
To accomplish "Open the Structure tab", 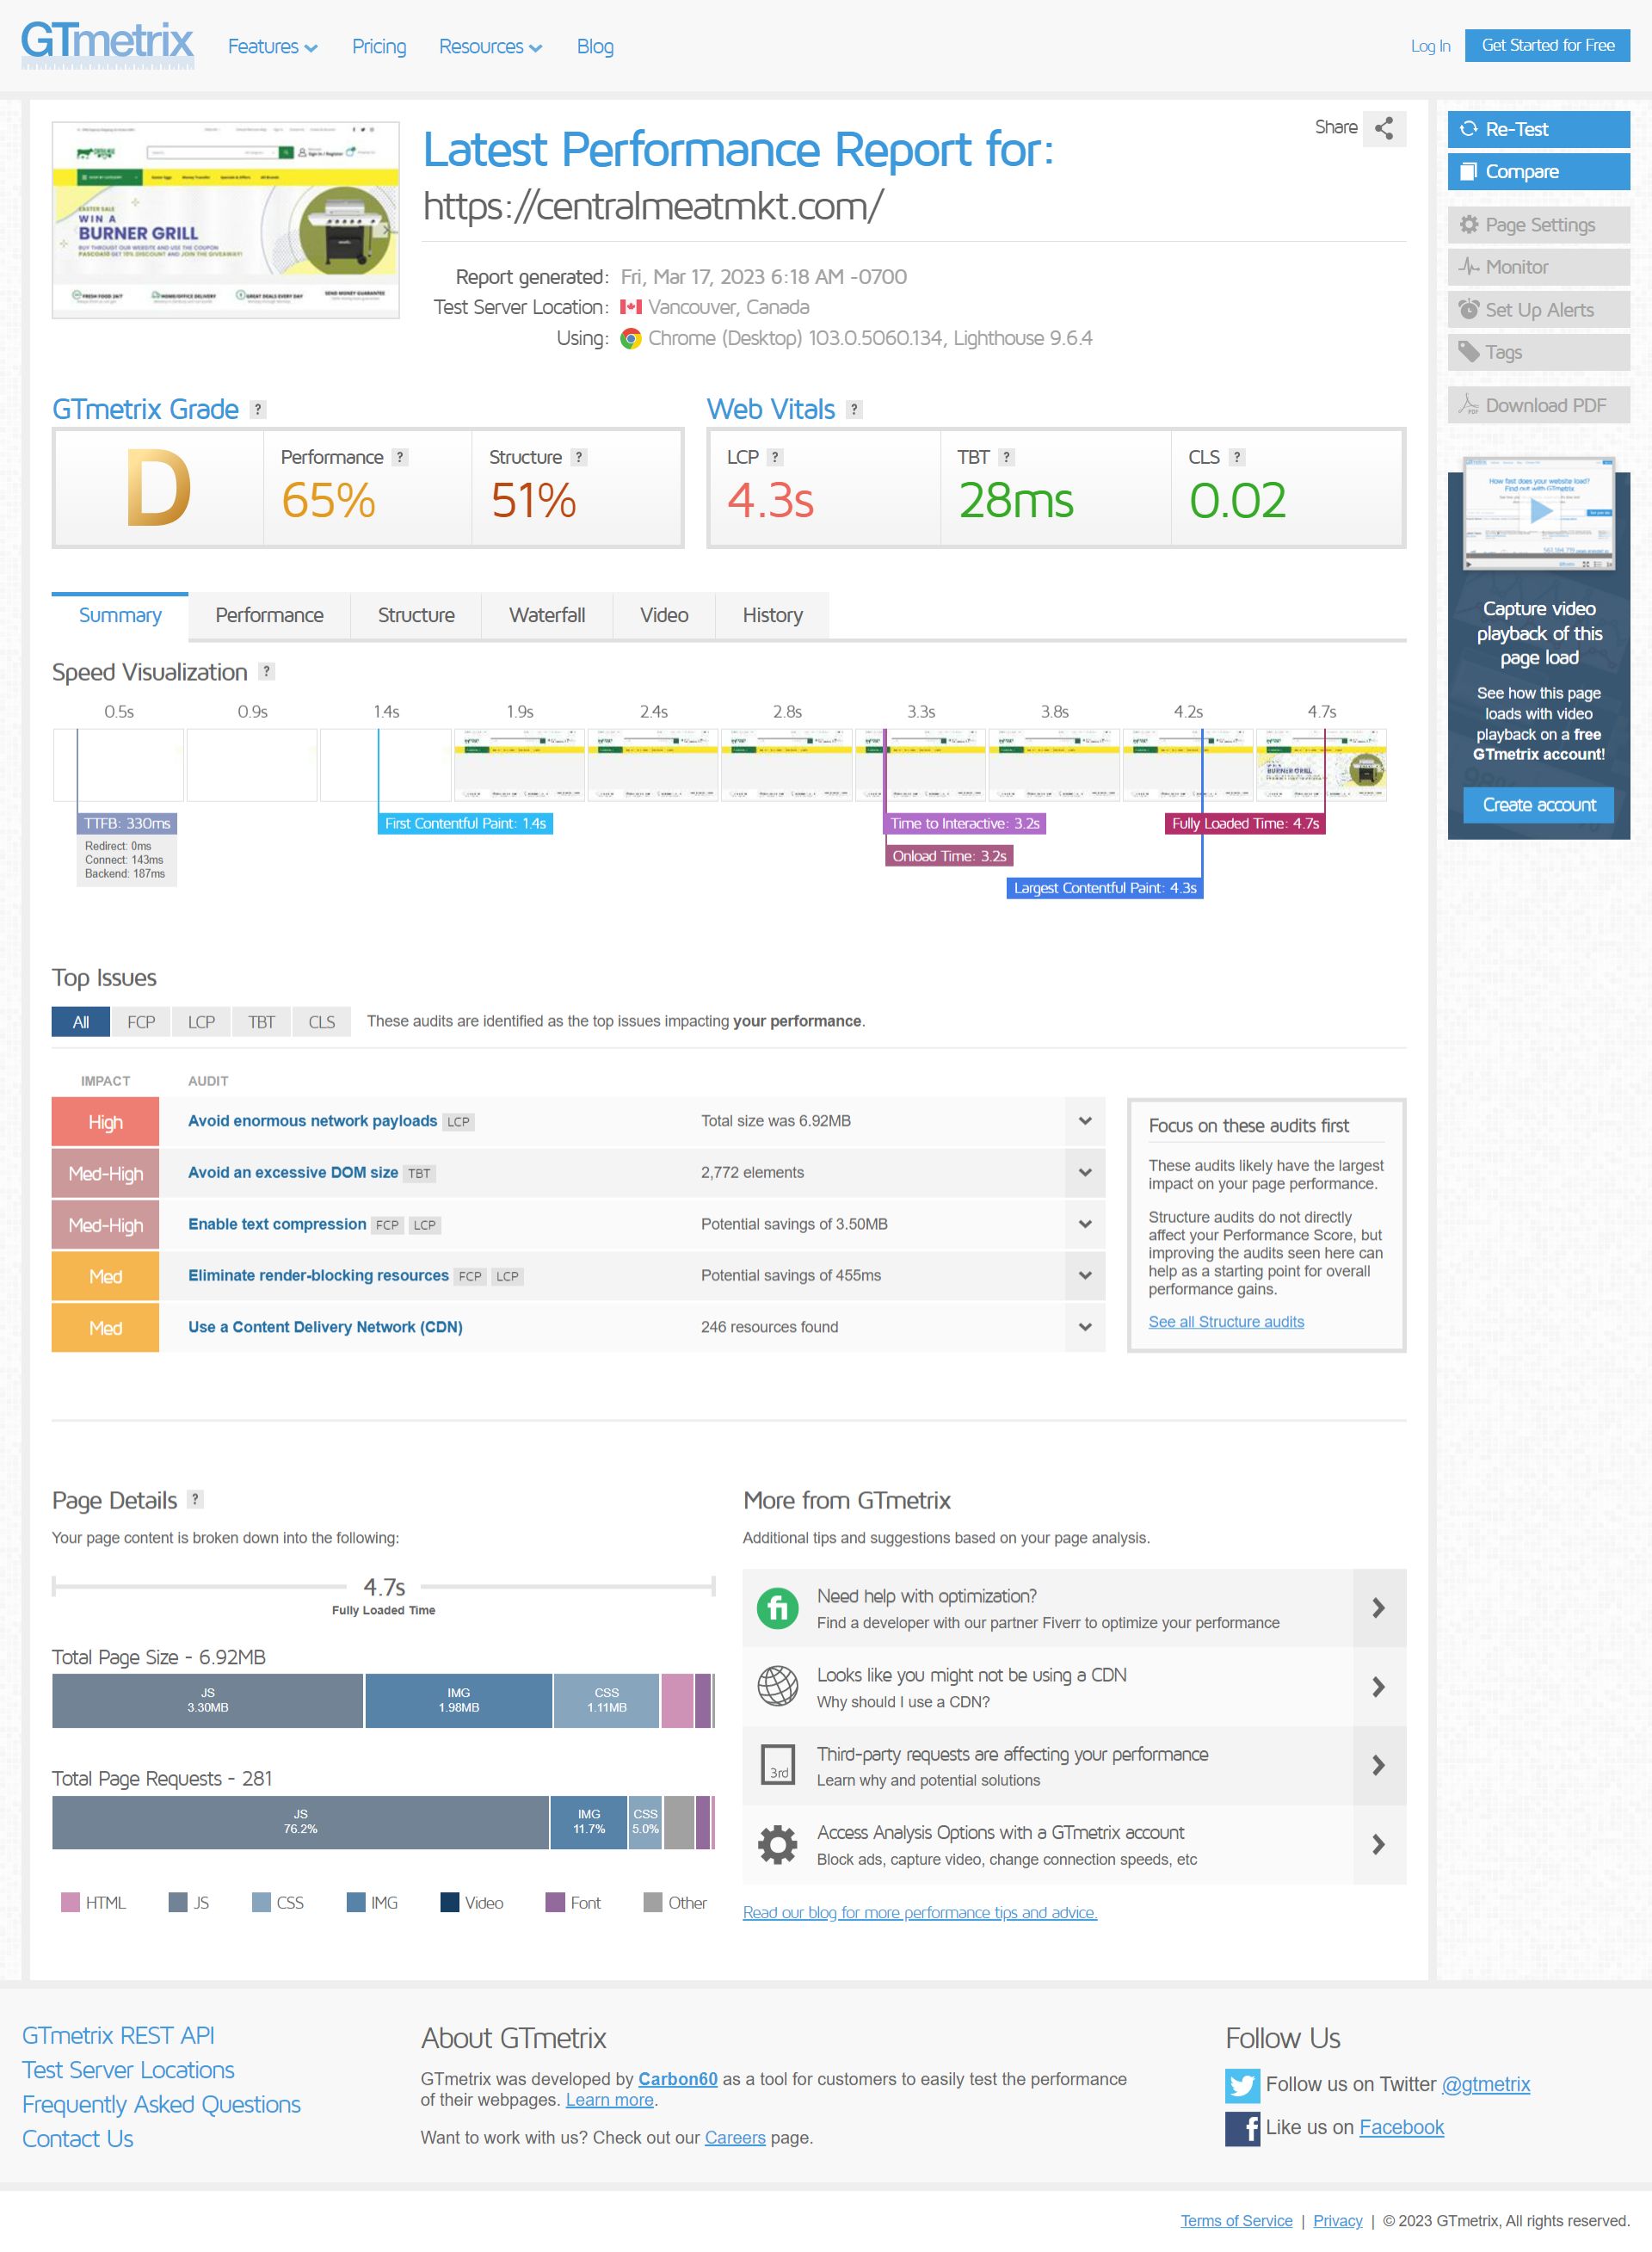I will (x=416, y=616).
